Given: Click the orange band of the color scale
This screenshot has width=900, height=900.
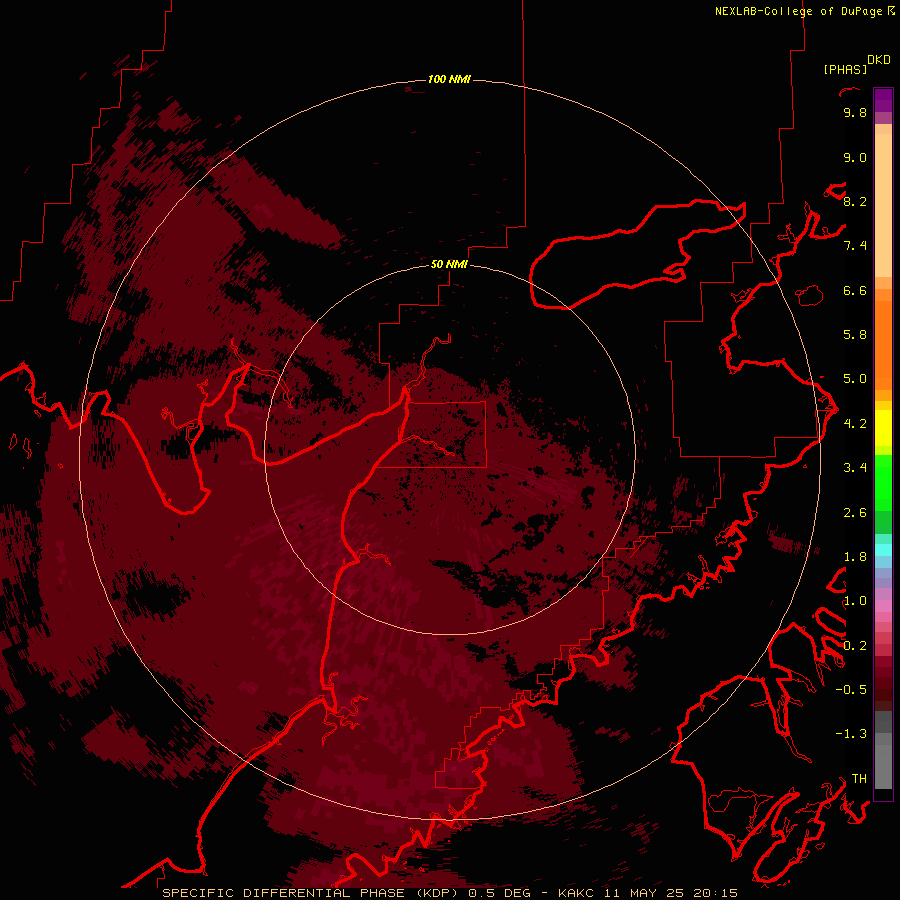Looking at the screenshot, I should pyautogui.click(x=883, y=345).
